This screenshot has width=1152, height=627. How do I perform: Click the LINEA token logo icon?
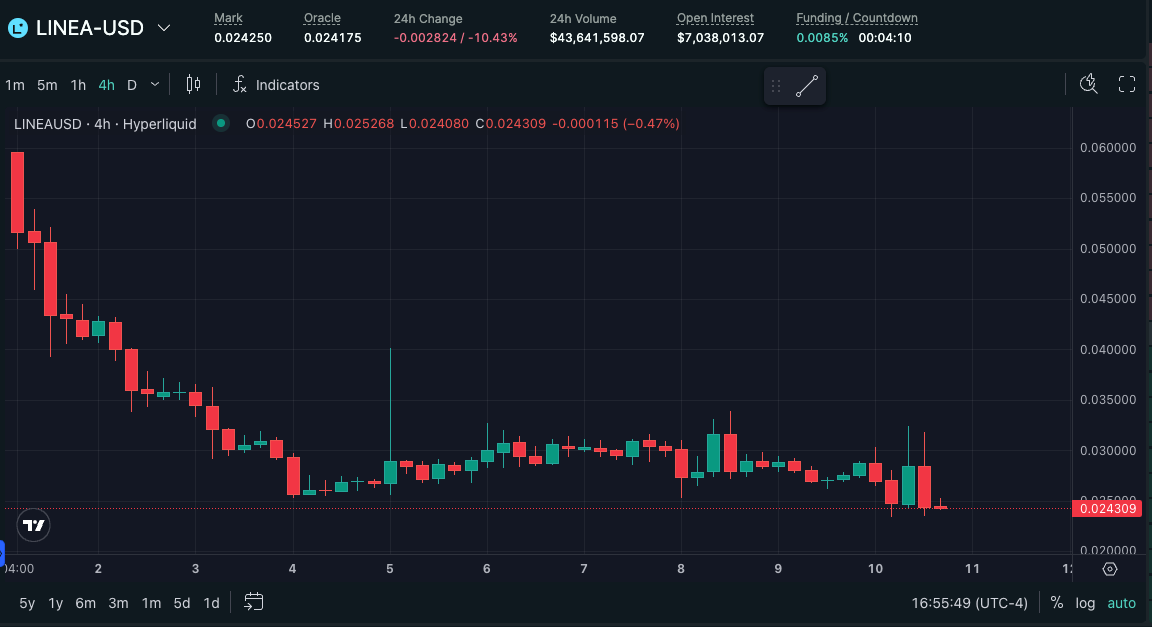pos(18,29)
